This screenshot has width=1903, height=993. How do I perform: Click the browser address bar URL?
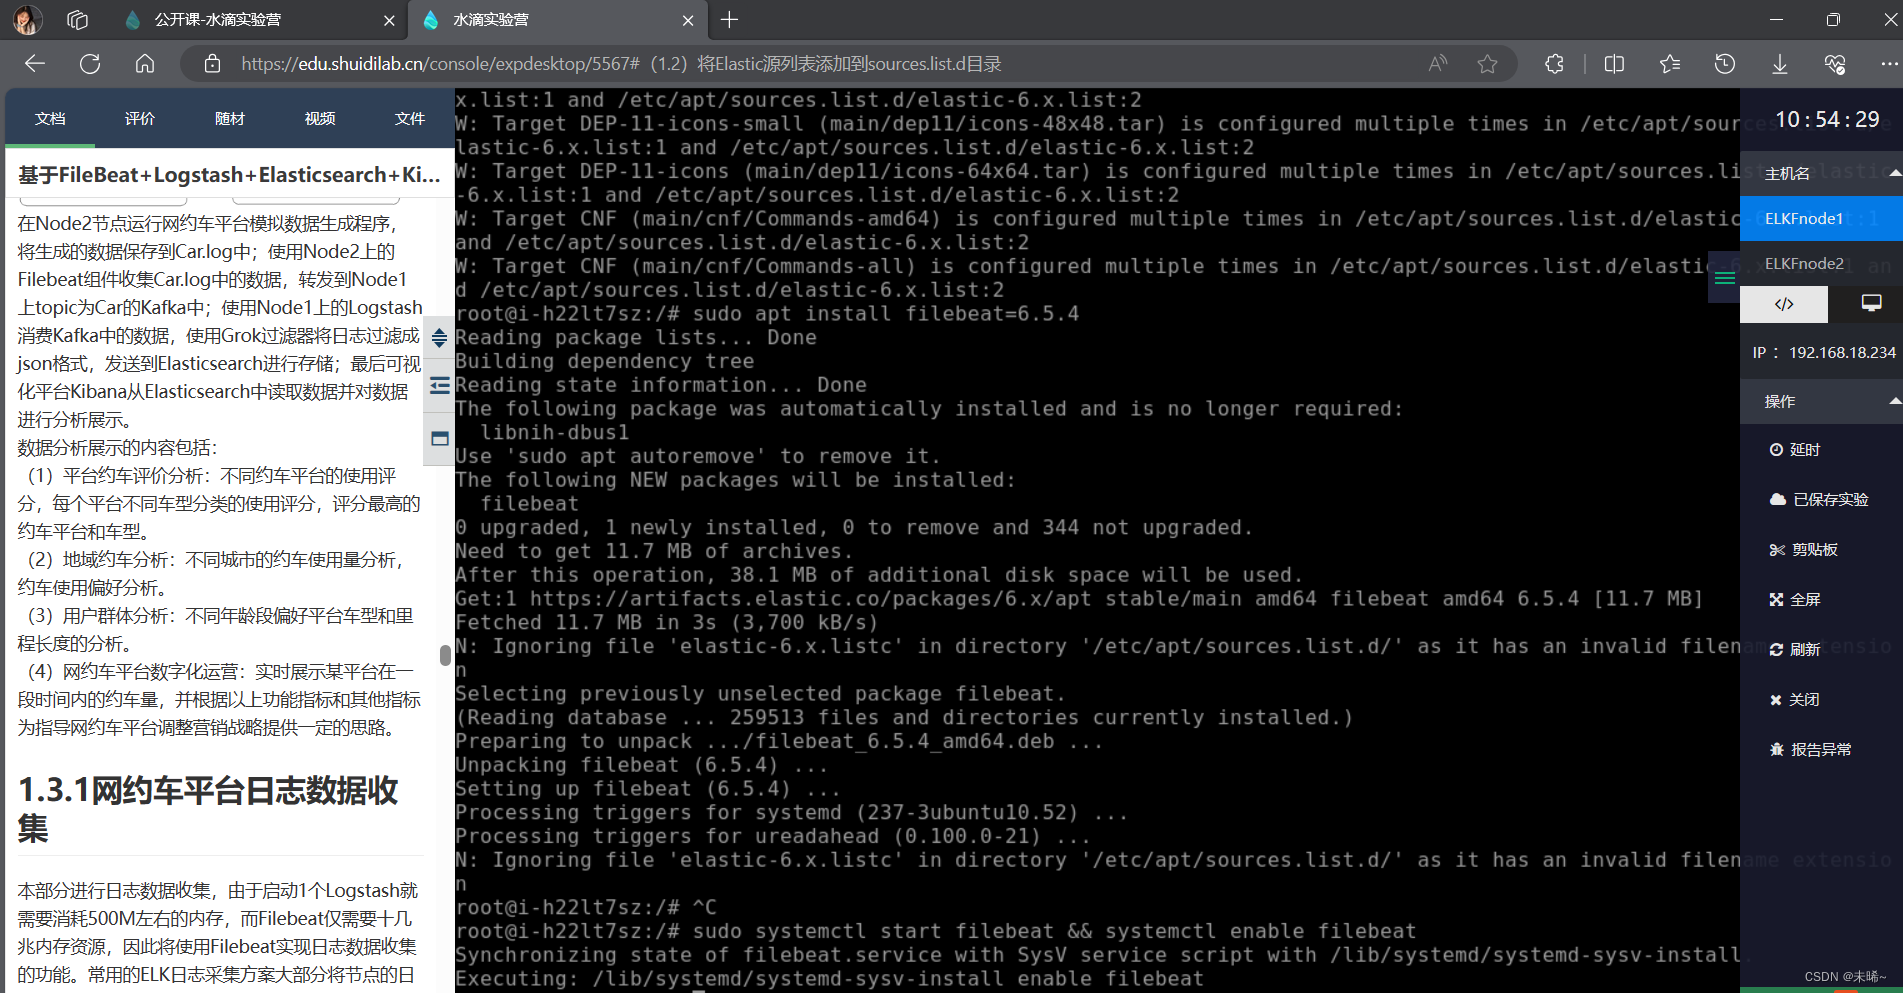pyautogui.click(x=621, y=64)
